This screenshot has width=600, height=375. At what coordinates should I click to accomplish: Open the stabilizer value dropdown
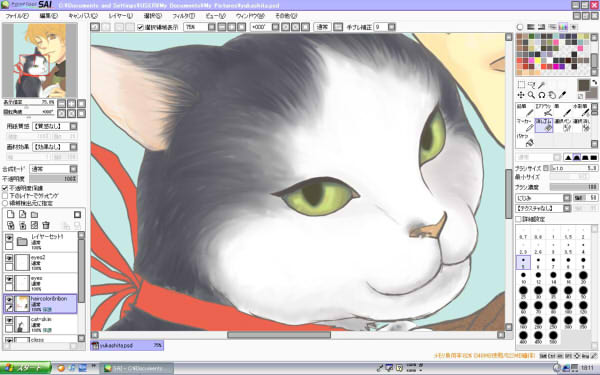point(391,27)
